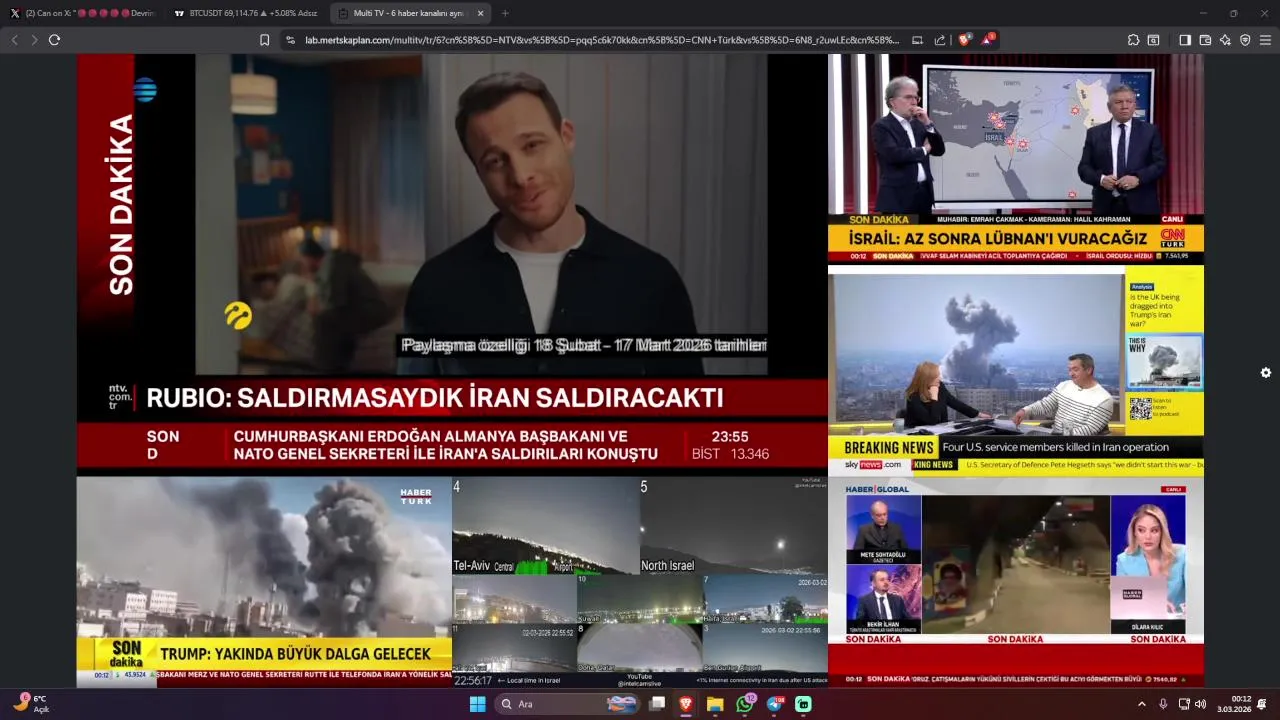
Task: Open the Leo AI sparkle icon
Action: 1225,40
